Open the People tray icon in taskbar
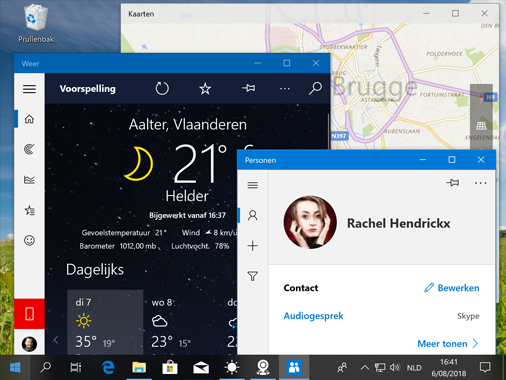Viewport: 506px width, 380px height. tap(342, 367)
